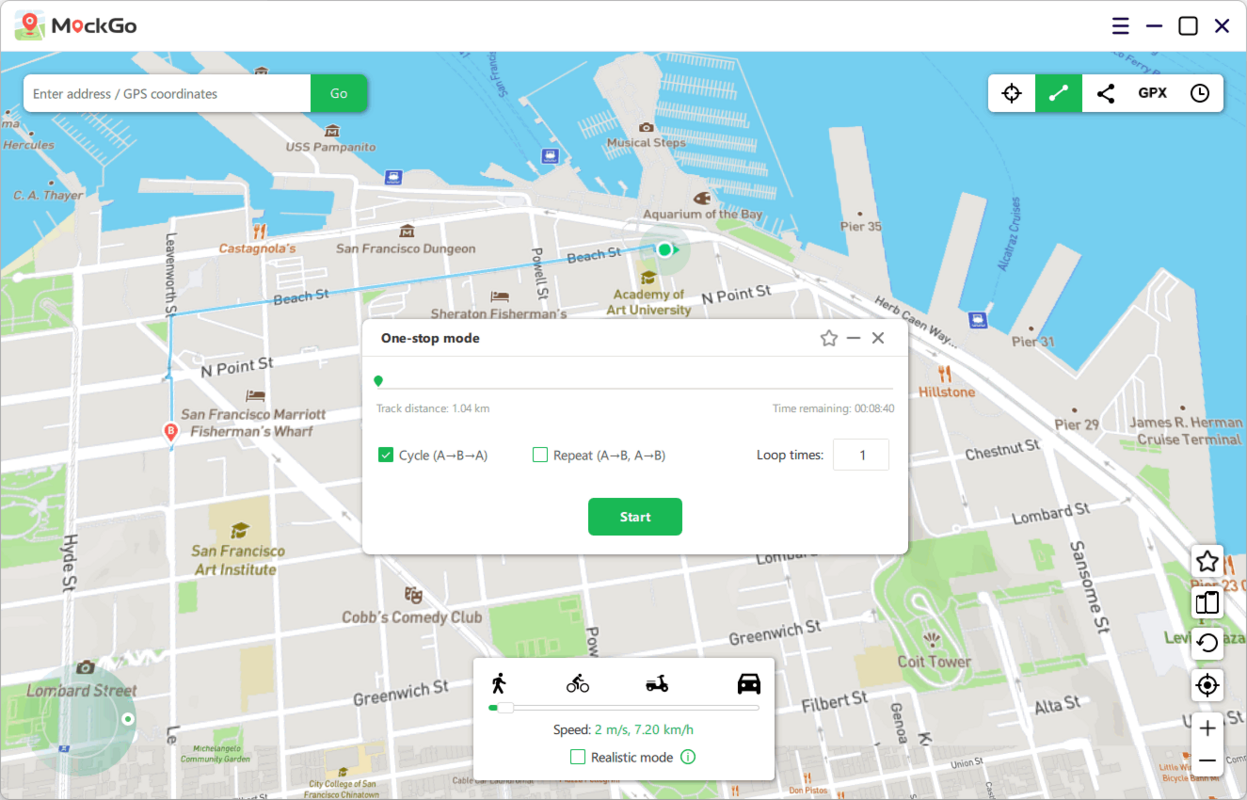
Task: Click the favorites star on map sidebar
Action: pyautogui.click(x=1207, y=561)
